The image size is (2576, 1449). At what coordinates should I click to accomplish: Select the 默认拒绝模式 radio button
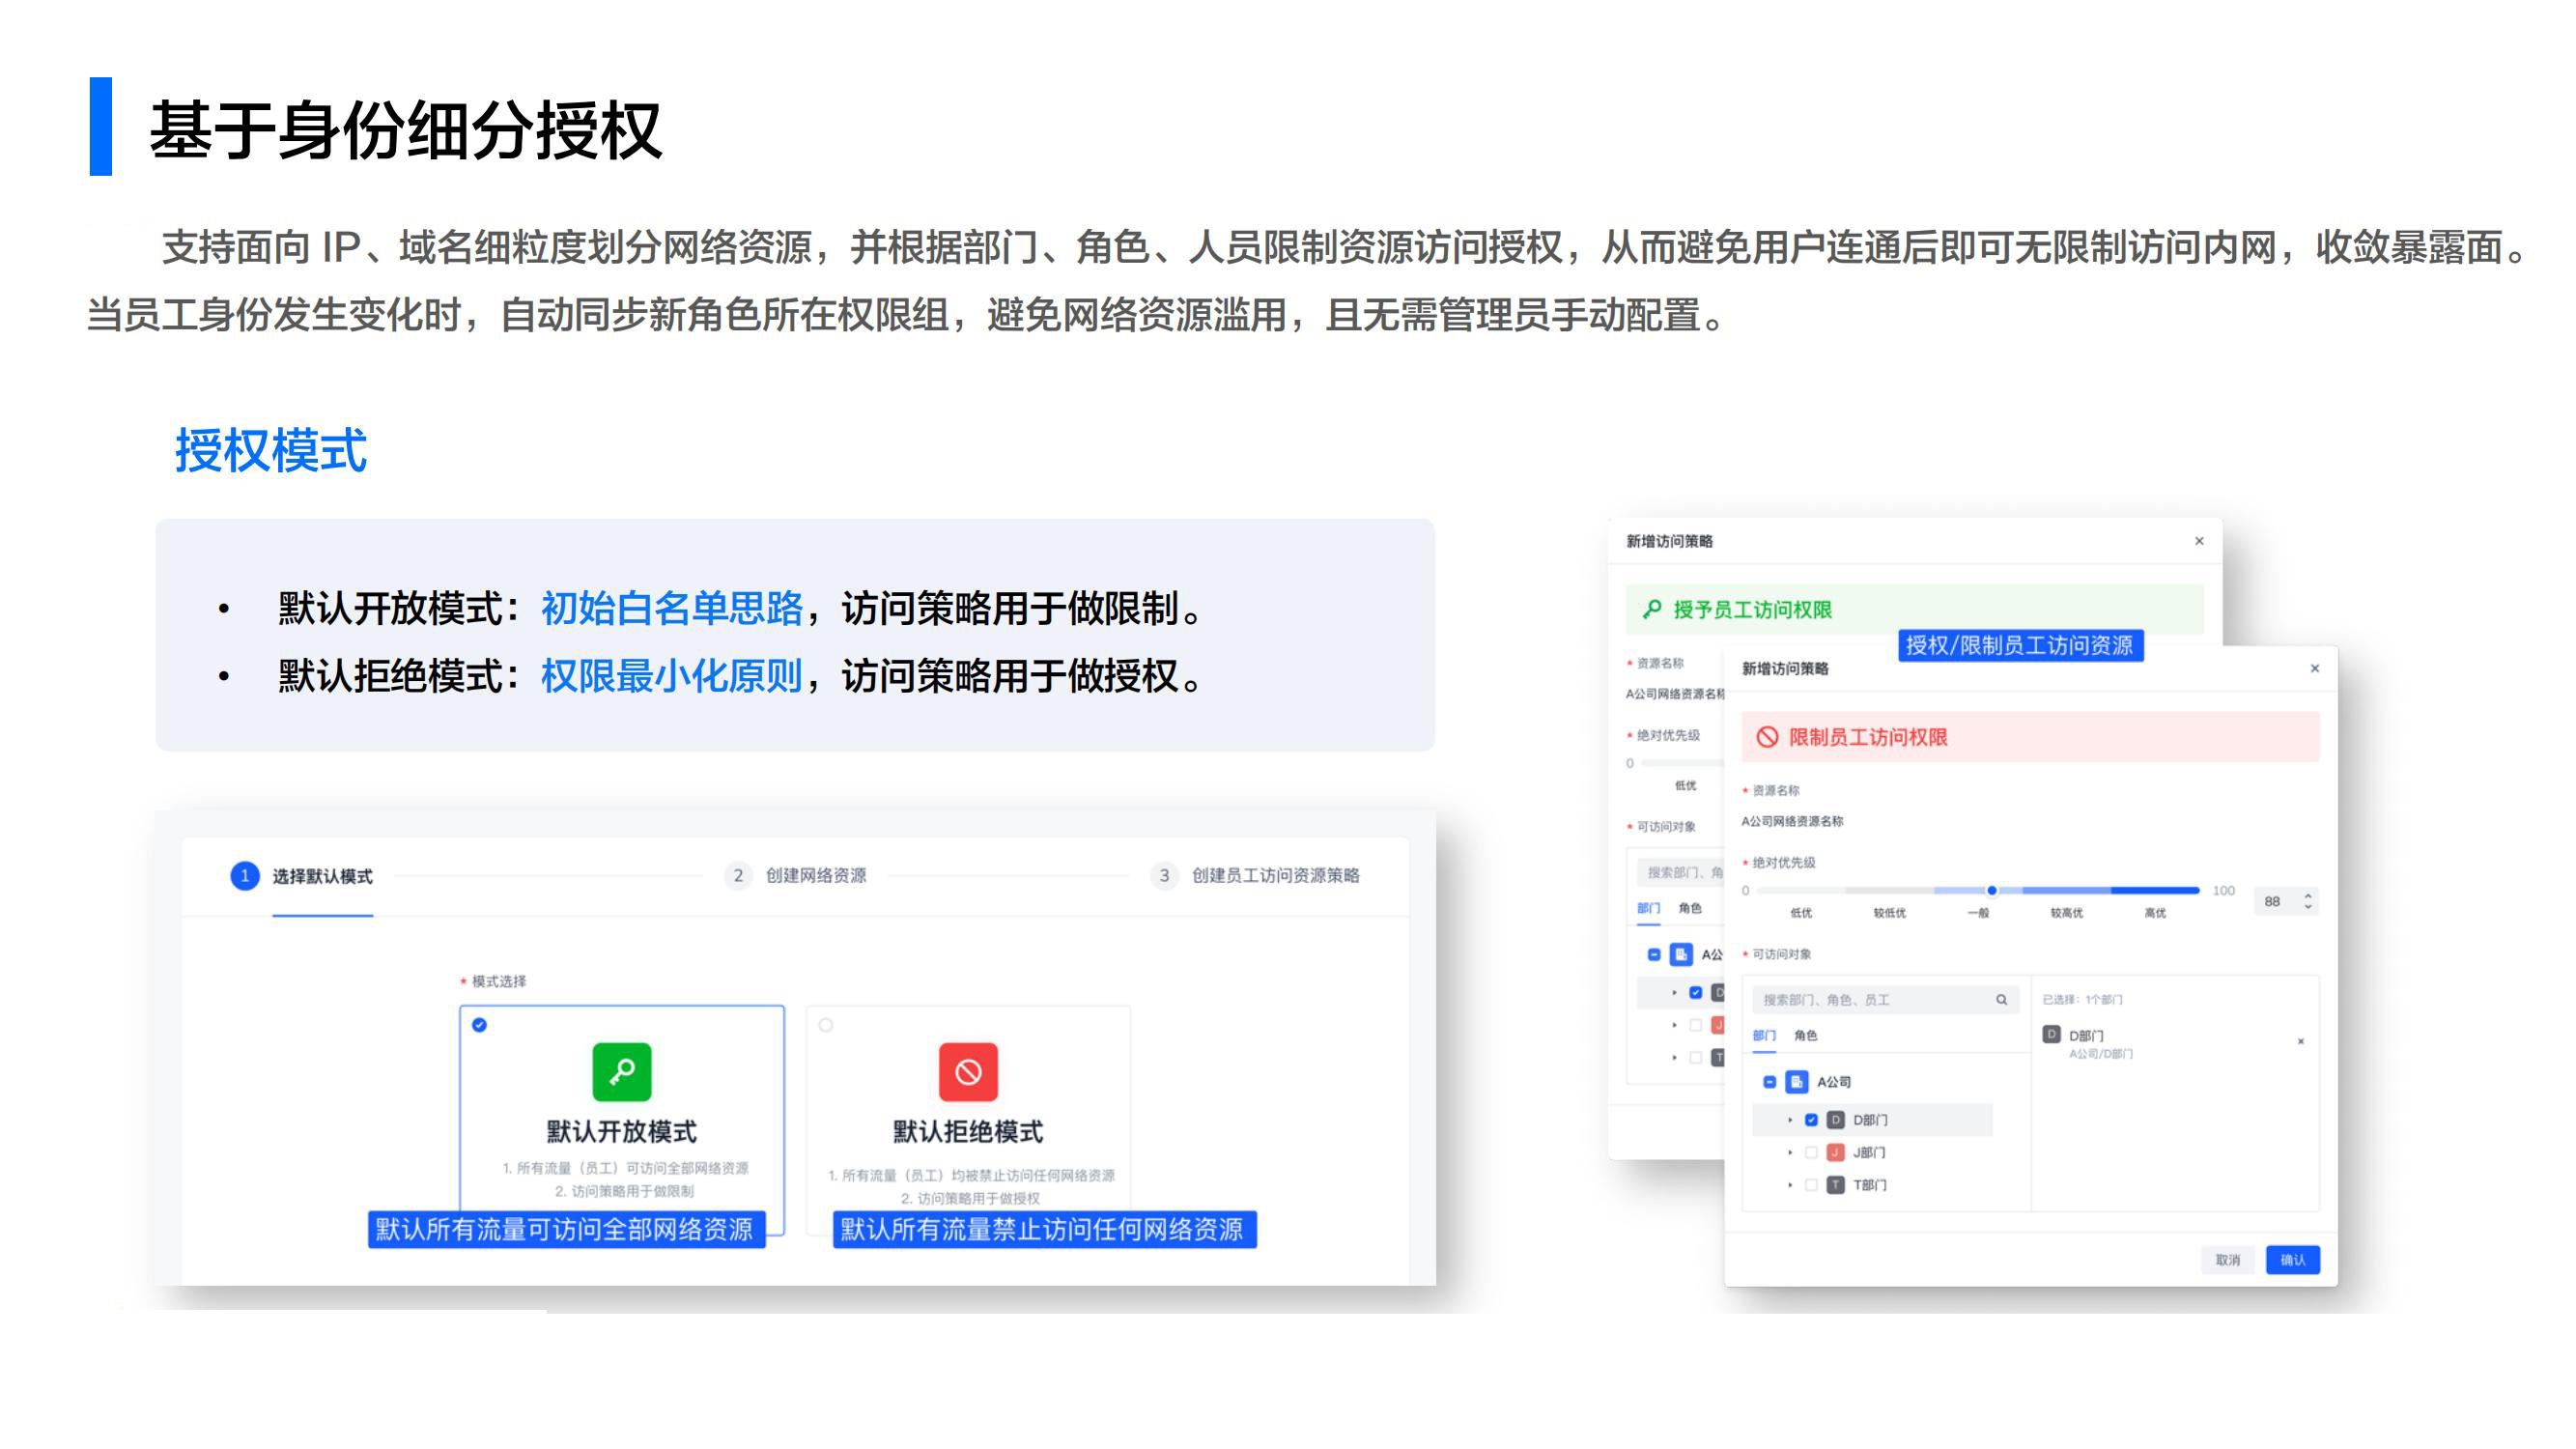pyautogui.click(x=826, y=1024)
